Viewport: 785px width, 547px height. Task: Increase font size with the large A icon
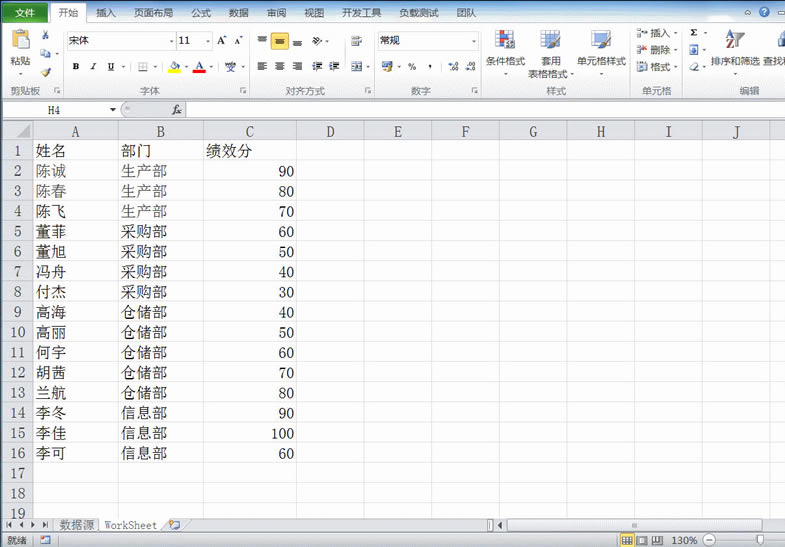[x=221, y=41]
